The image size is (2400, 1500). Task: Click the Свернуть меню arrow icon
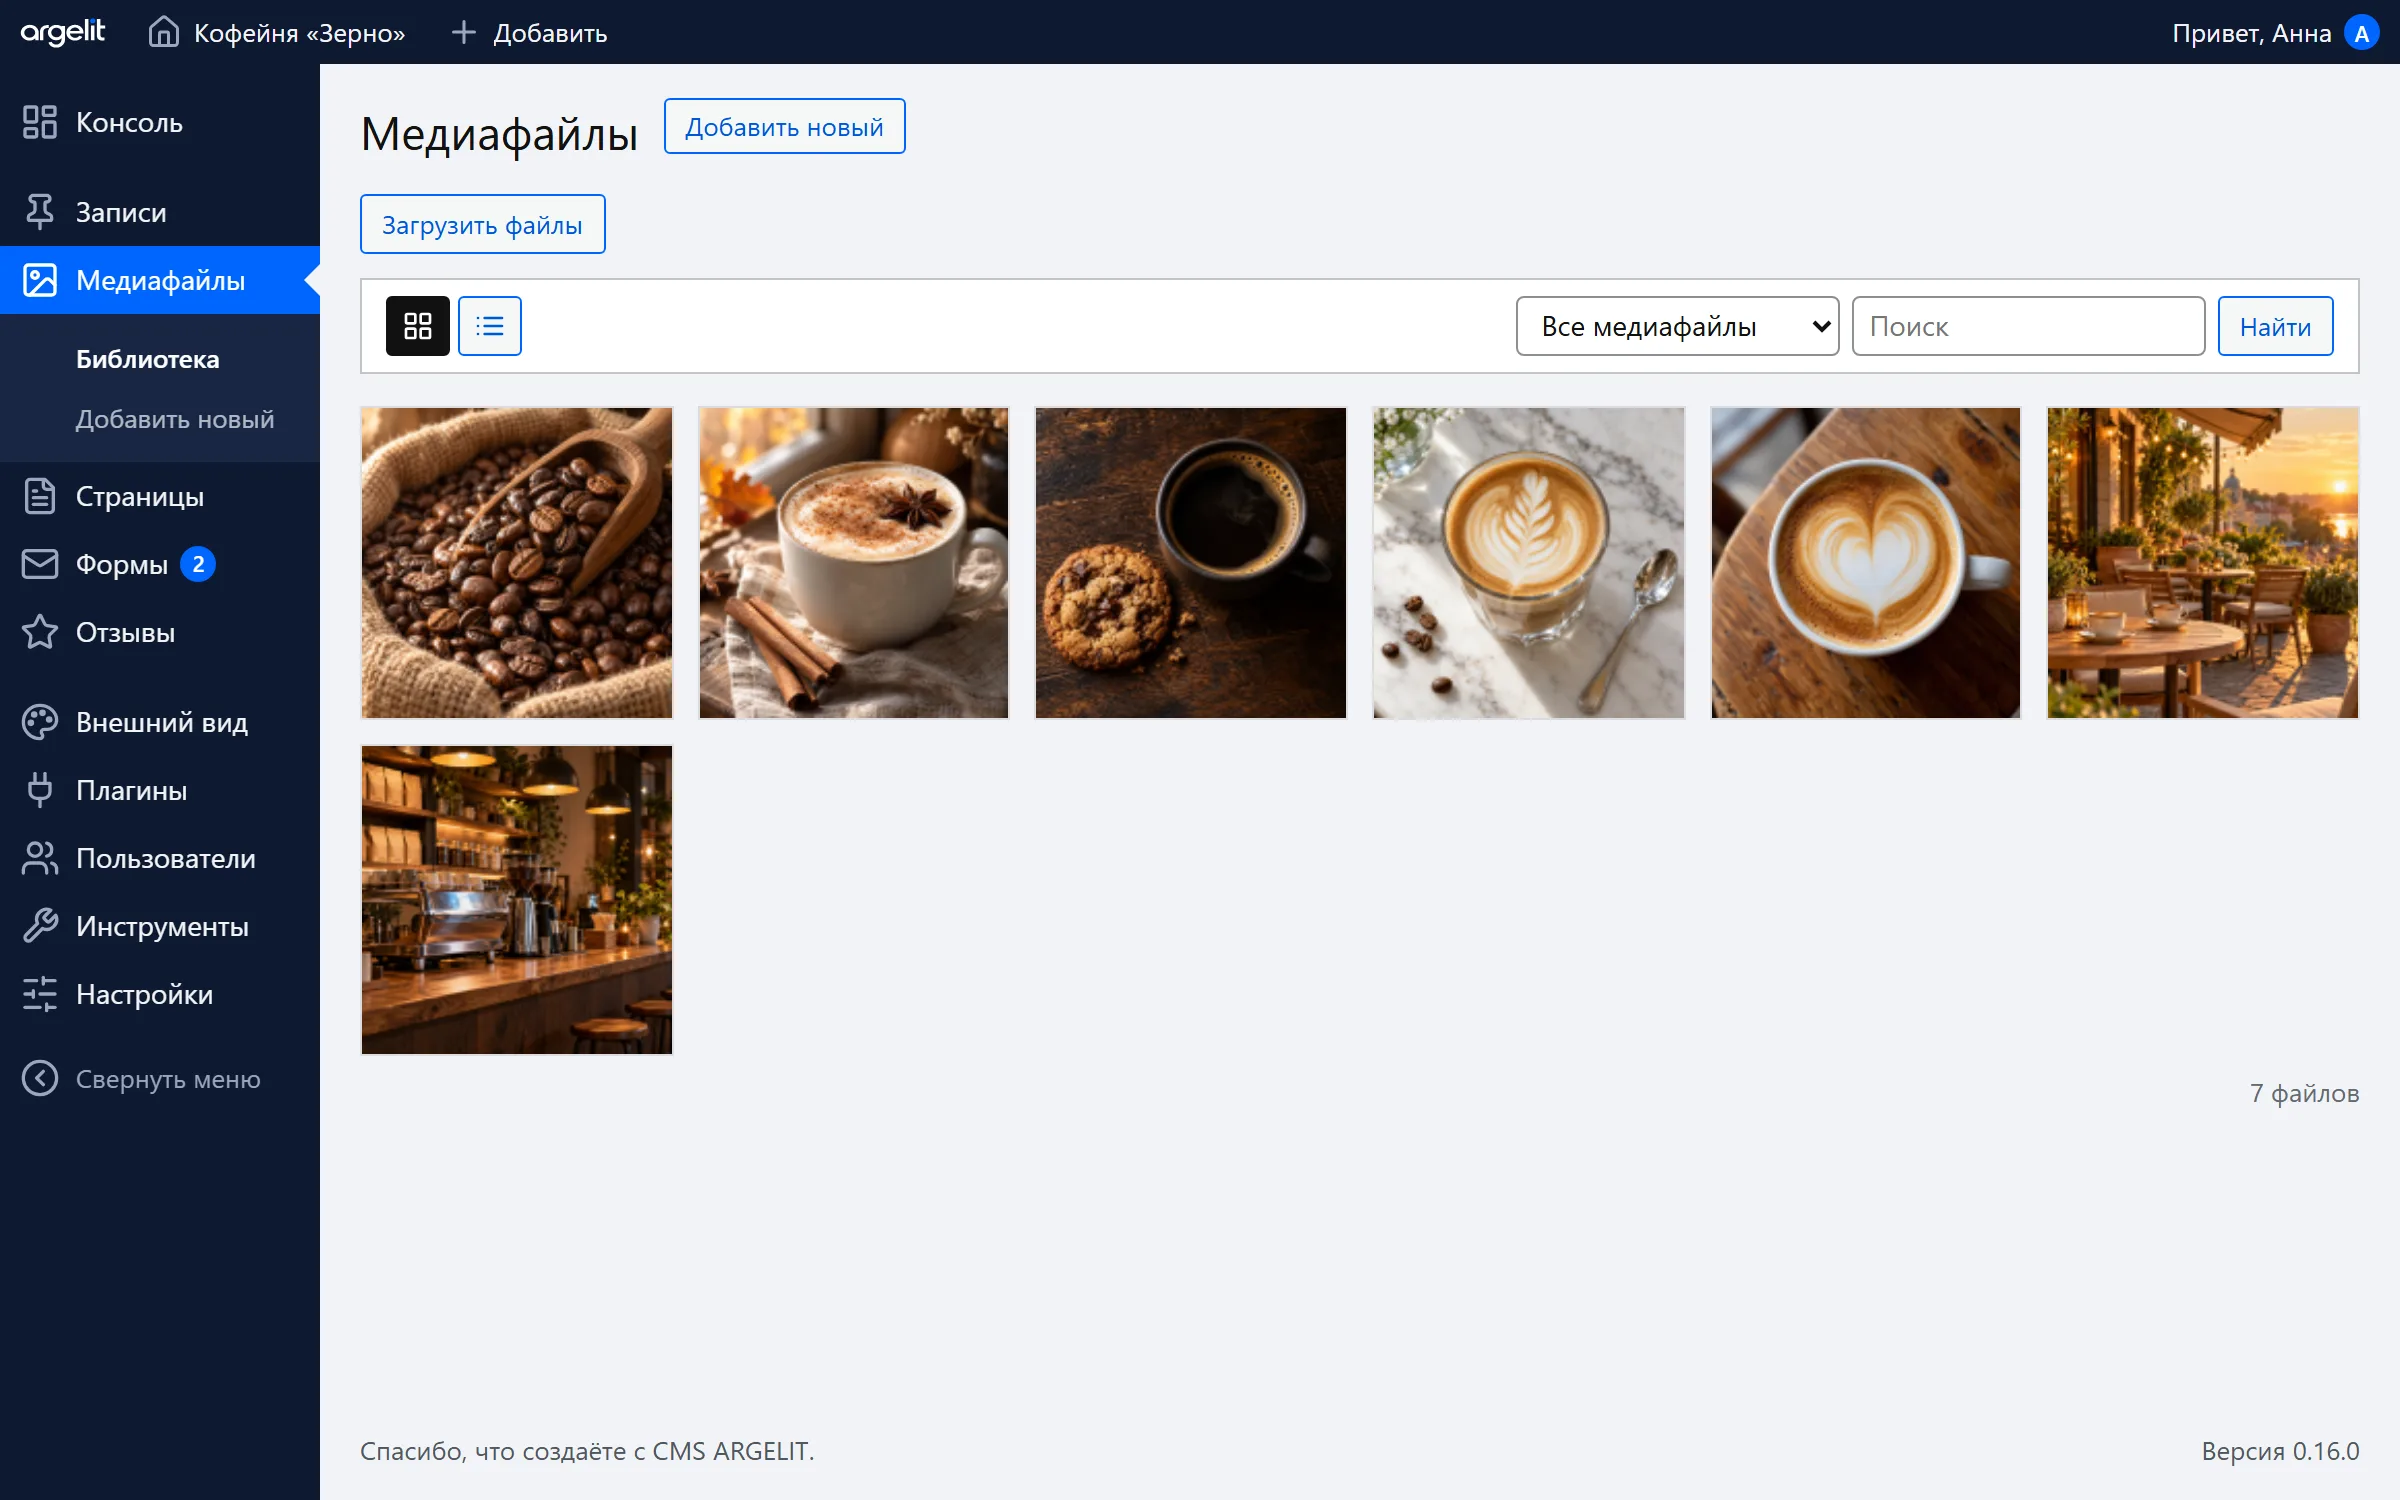40,1078
